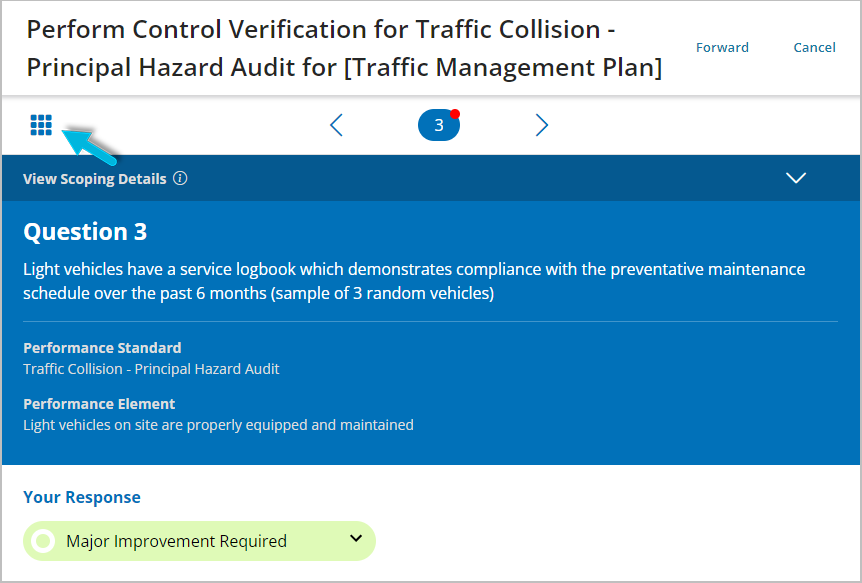Click the info icon beside View Scoping Details
This screenshot has height=583, width=862.
[x=180, y=178]
